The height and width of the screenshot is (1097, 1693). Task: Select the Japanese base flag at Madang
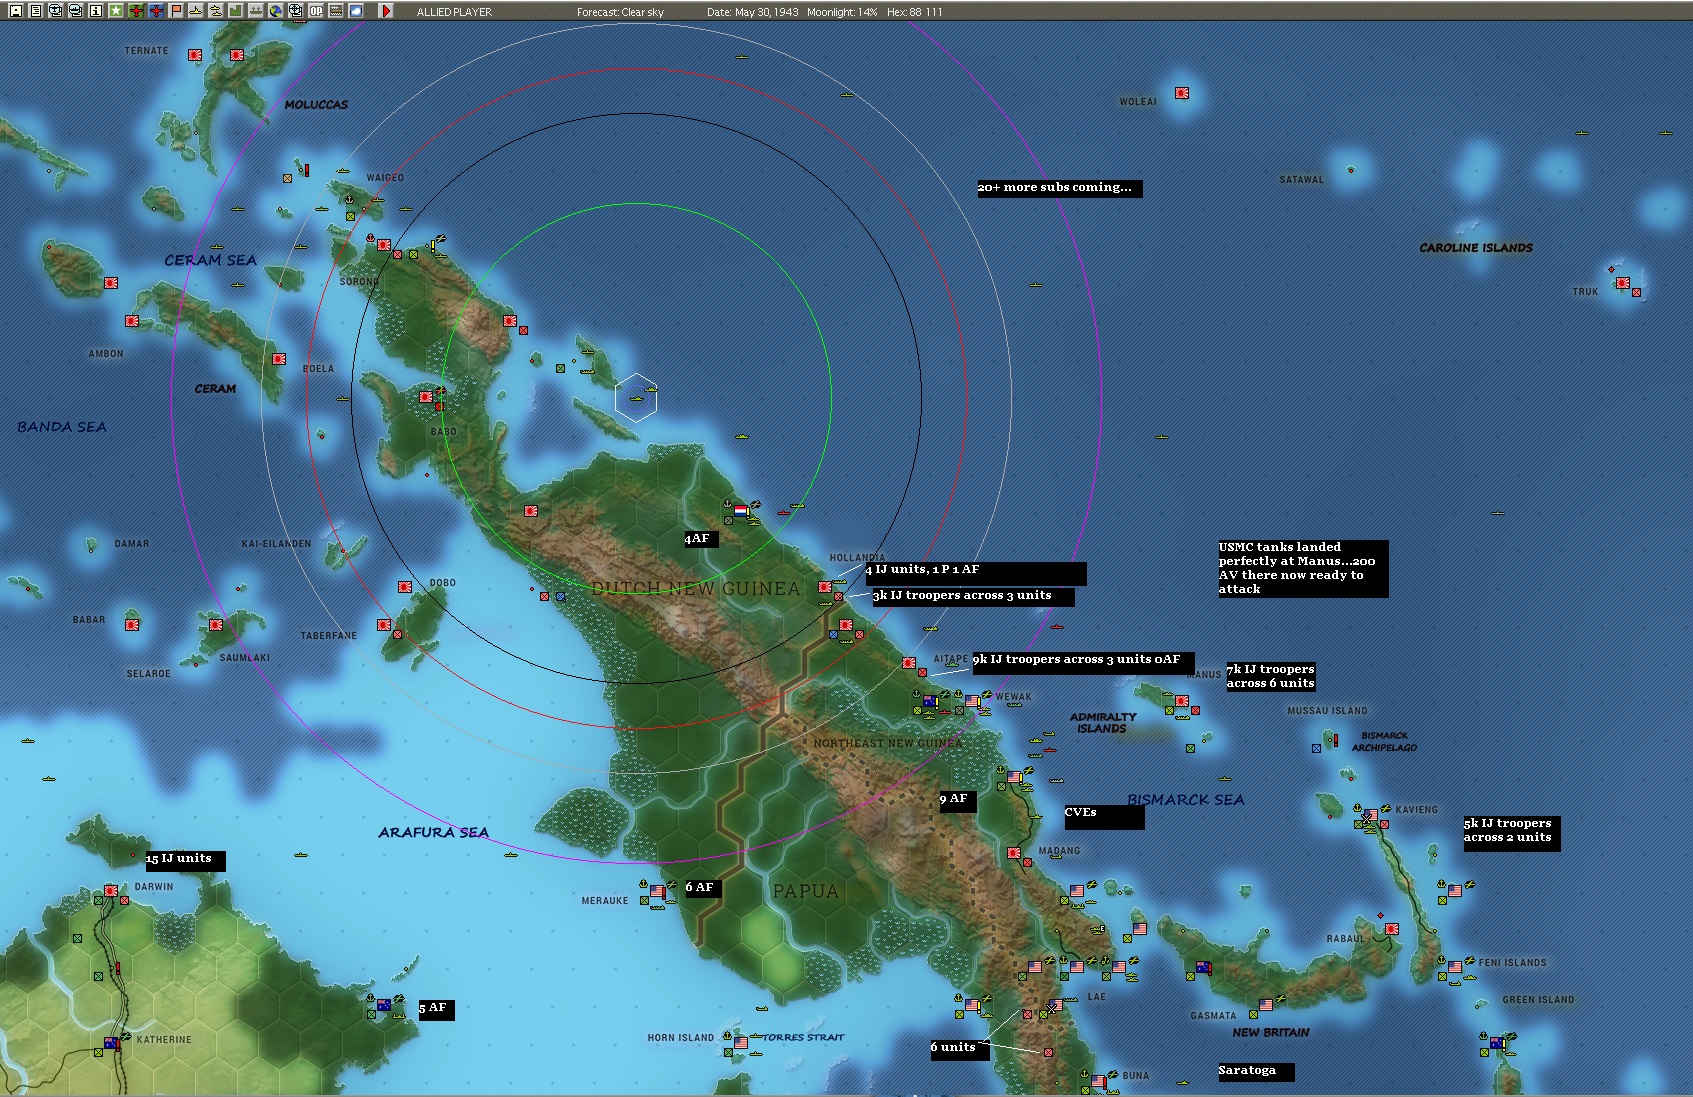[1014, 853]
